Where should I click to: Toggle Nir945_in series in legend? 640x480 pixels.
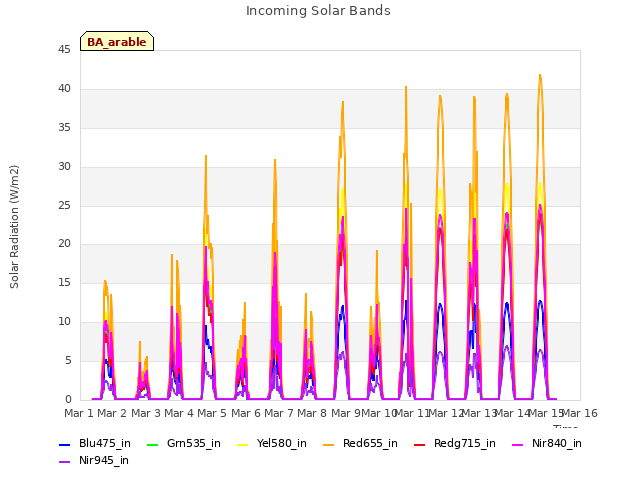[x=94, y=460]
